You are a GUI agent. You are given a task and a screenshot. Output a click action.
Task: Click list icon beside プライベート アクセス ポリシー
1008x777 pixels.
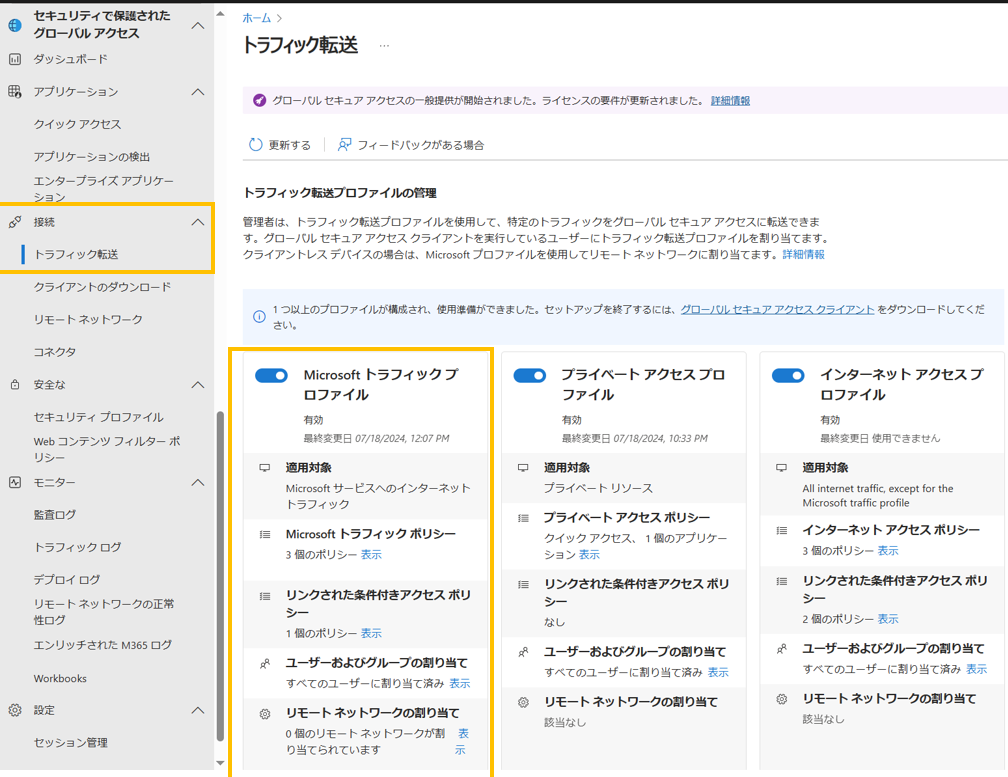(523, 518)
